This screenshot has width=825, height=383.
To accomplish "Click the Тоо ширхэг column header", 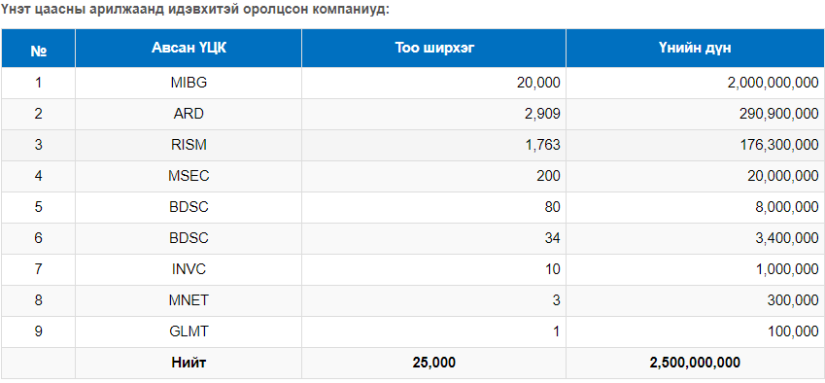I will [434, 48].
